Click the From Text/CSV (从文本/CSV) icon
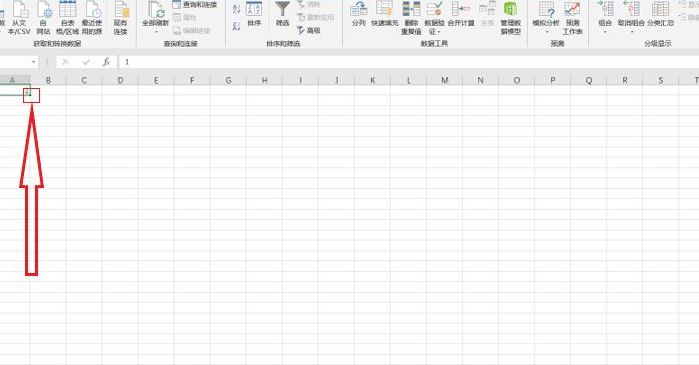 click(19, 10)
